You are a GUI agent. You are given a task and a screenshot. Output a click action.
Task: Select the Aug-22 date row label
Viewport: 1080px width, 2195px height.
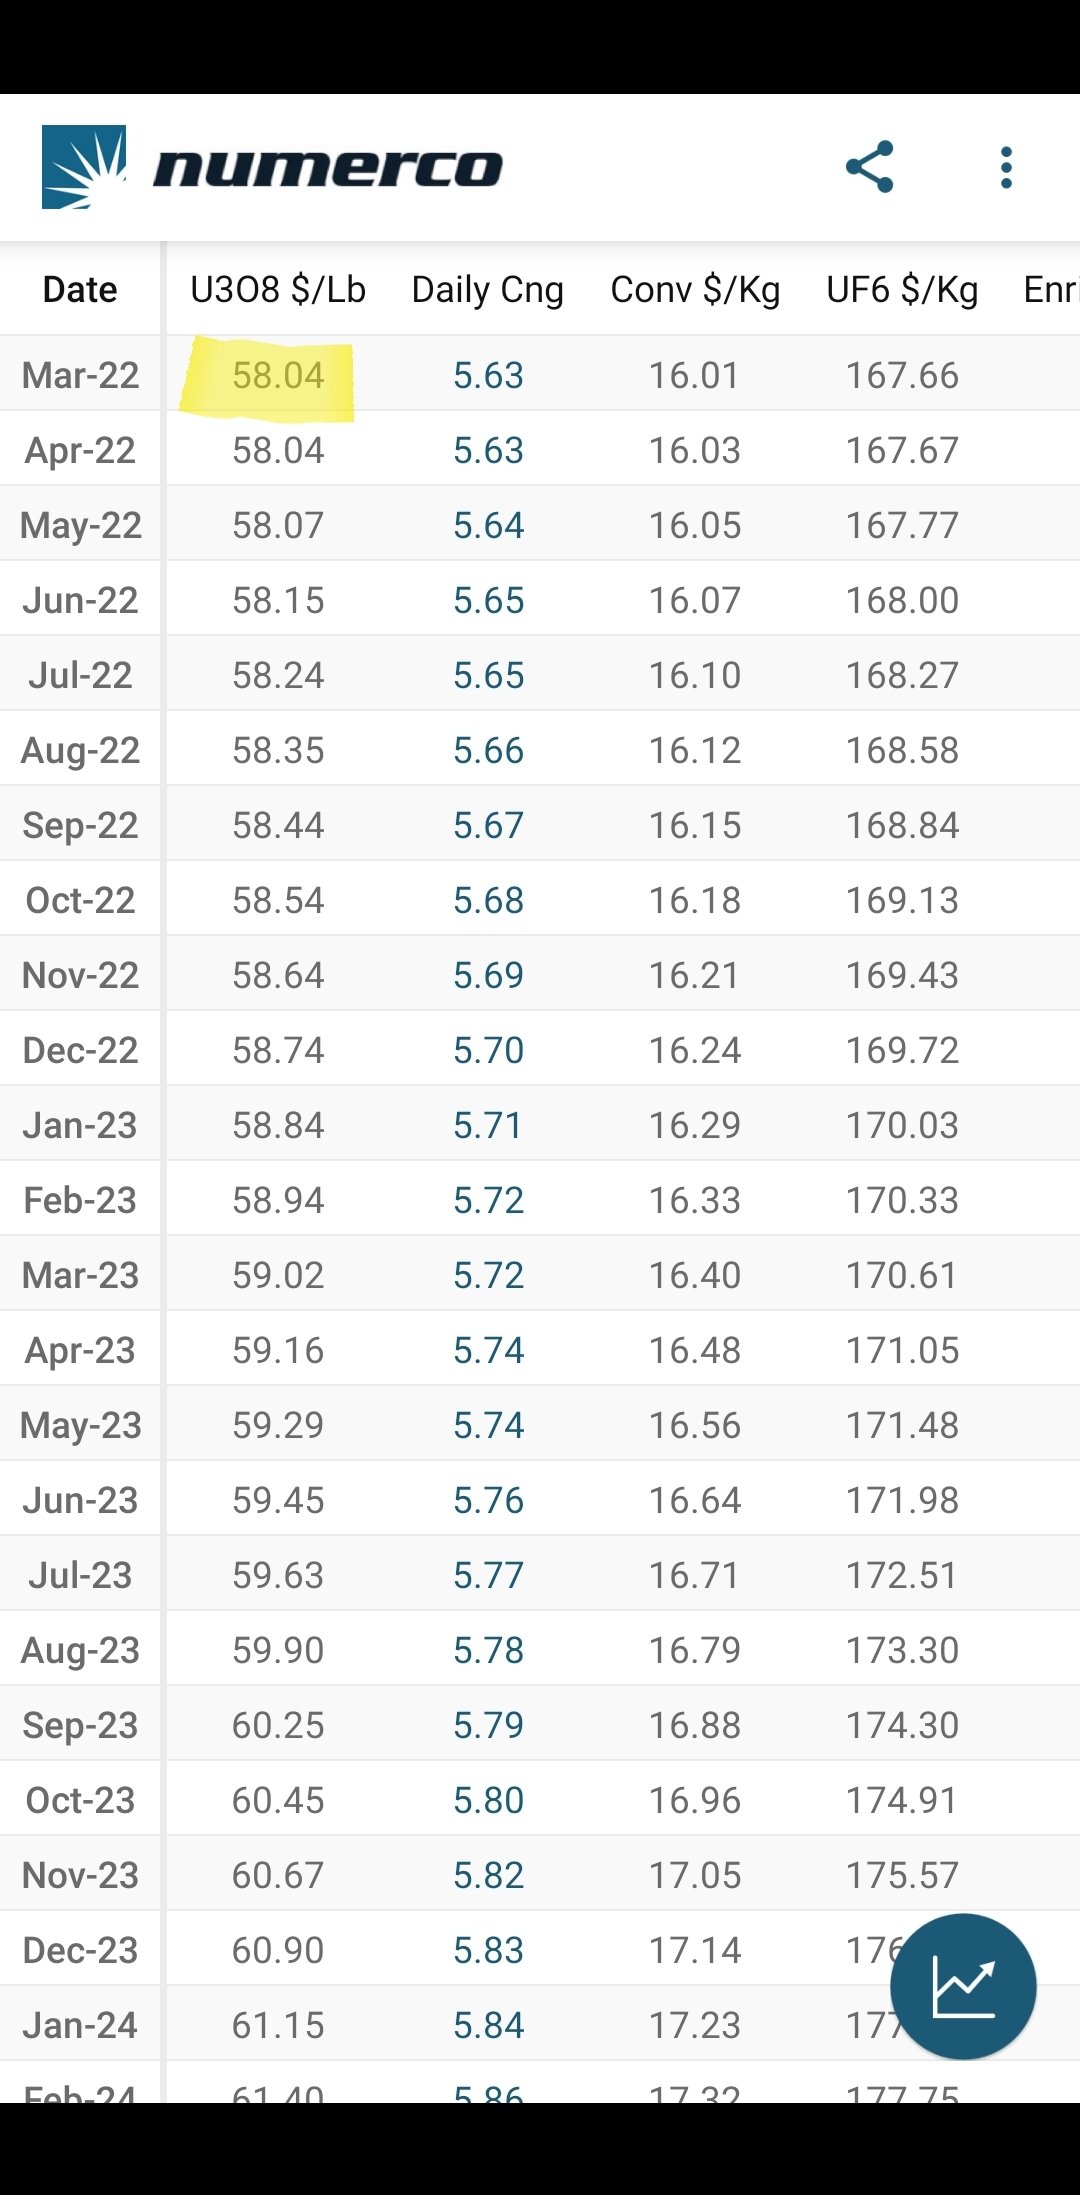80,751
